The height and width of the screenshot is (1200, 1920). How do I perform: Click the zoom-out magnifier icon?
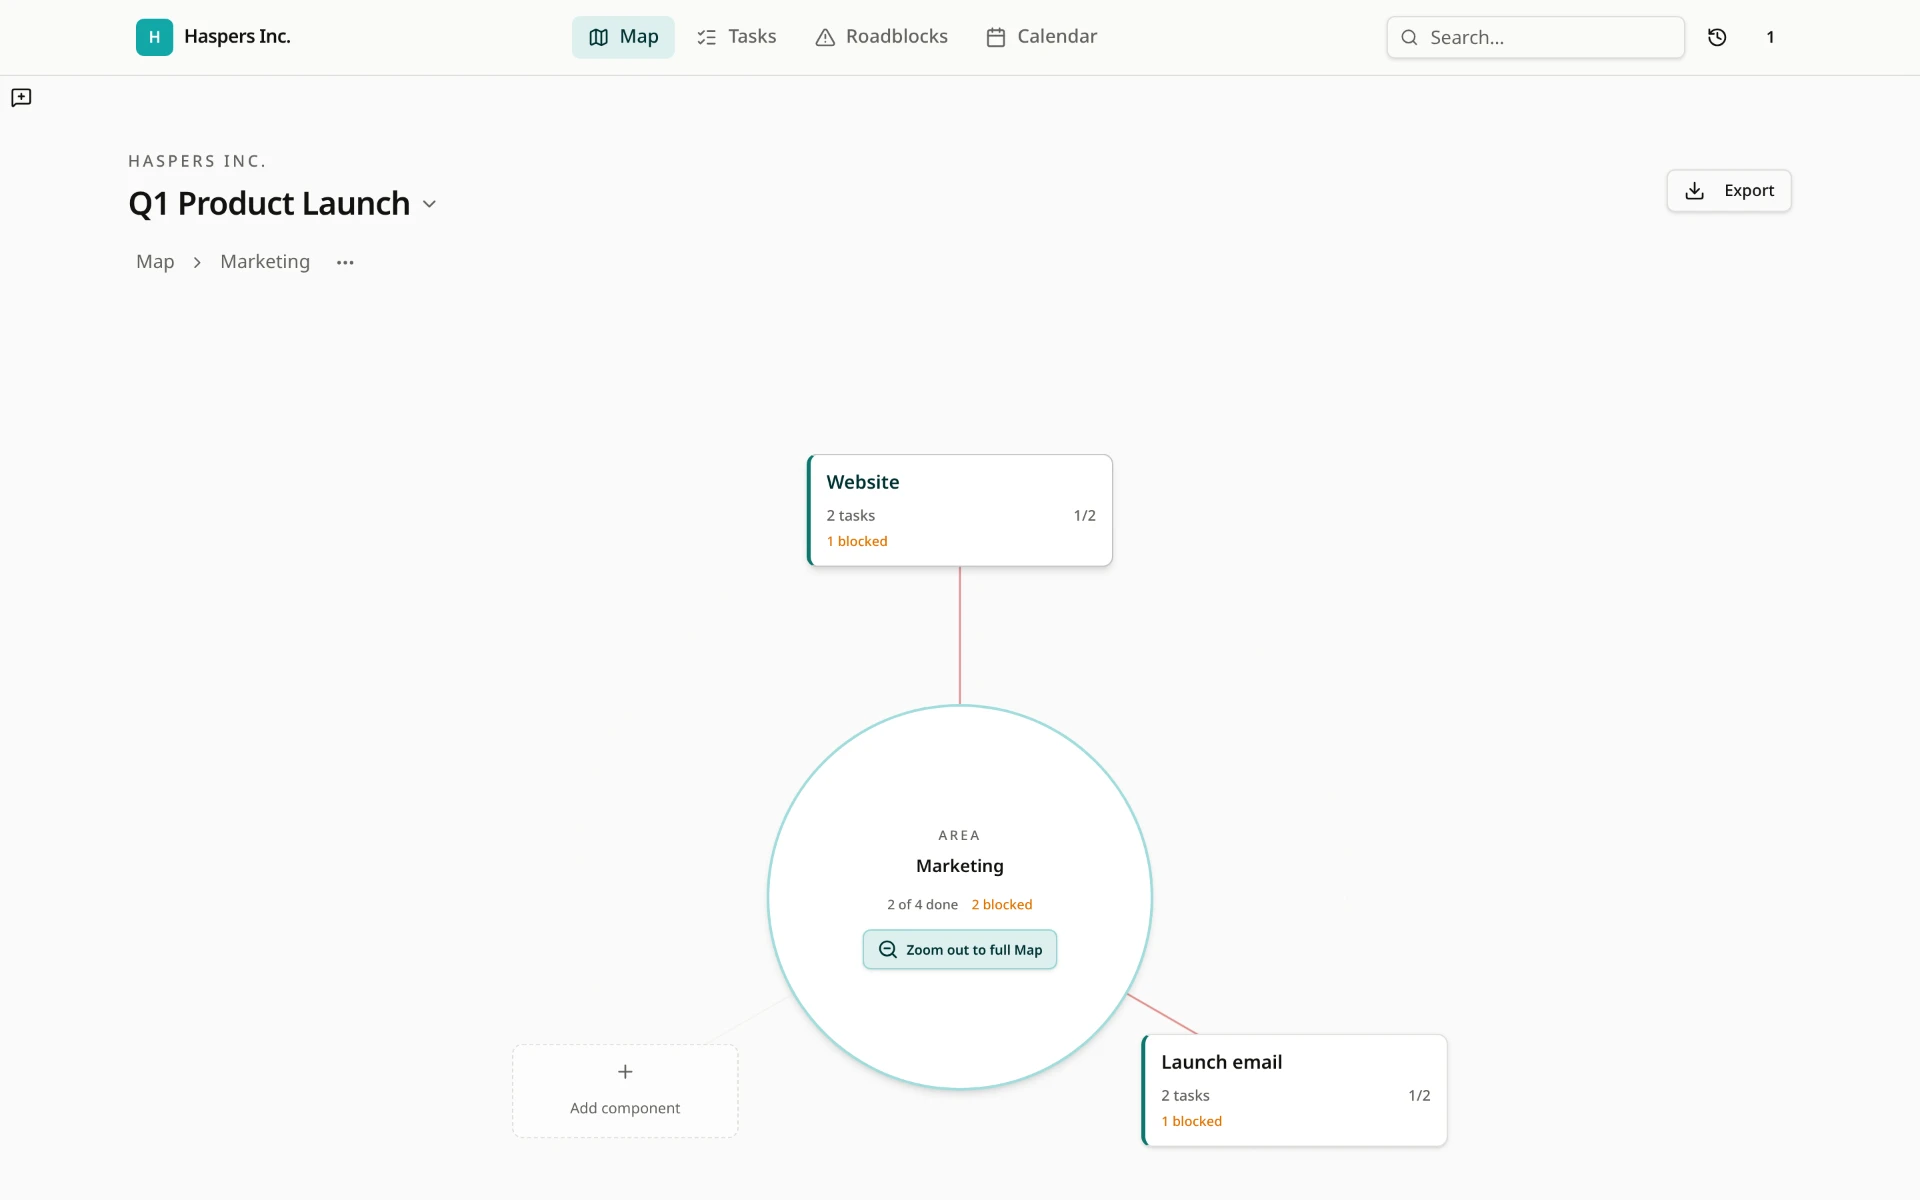click(887, 949)
